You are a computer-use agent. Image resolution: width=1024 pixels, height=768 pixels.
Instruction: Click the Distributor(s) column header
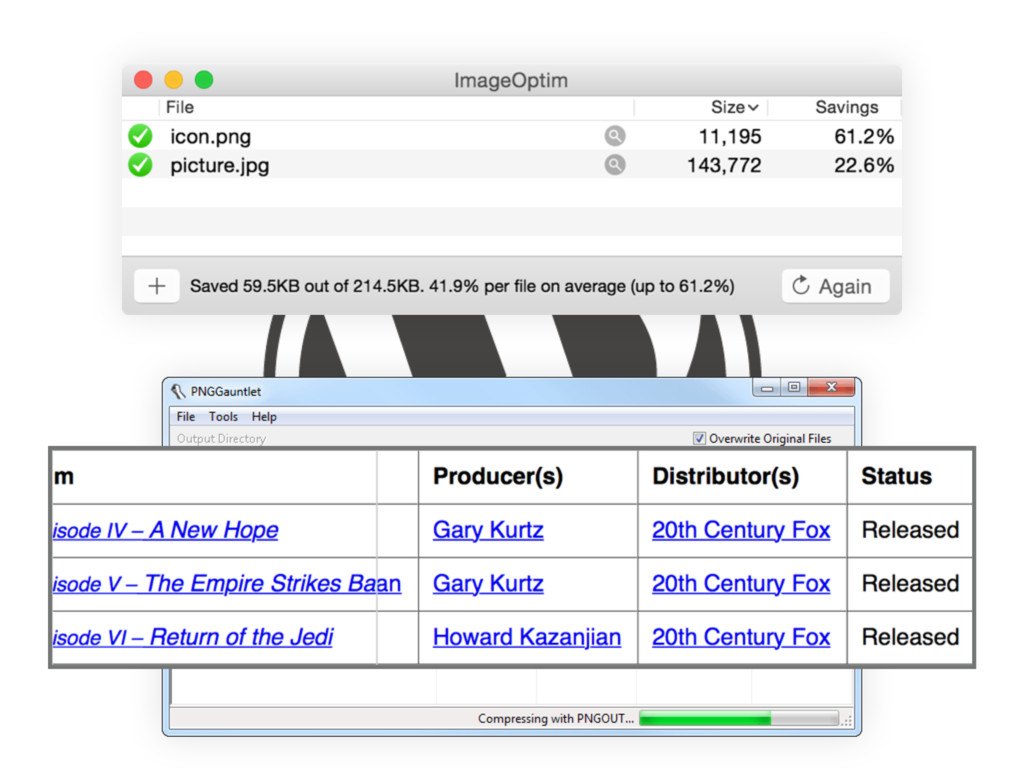[x=725, y=476]
